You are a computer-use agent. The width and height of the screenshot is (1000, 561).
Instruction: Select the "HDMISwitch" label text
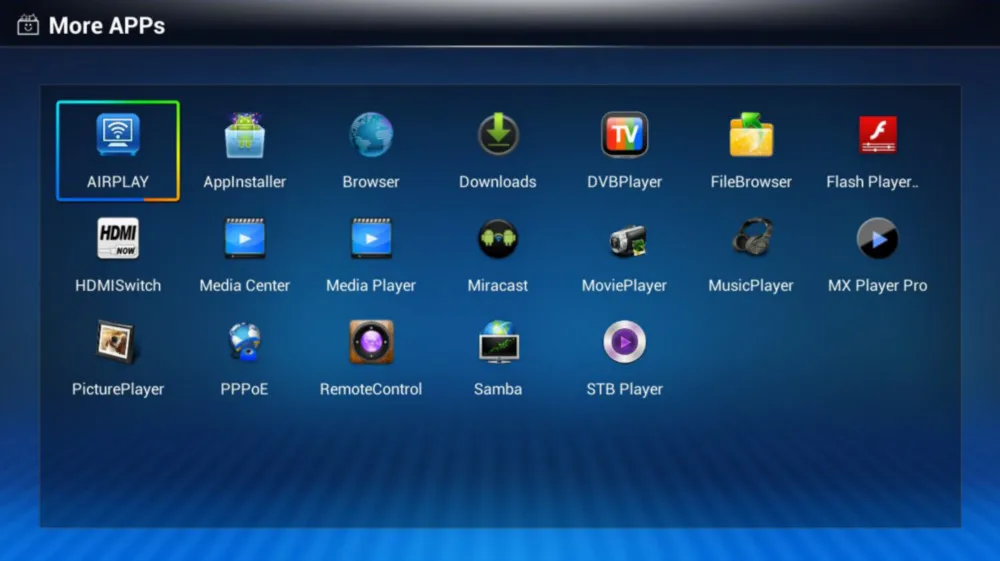click(x=118, y=286)
